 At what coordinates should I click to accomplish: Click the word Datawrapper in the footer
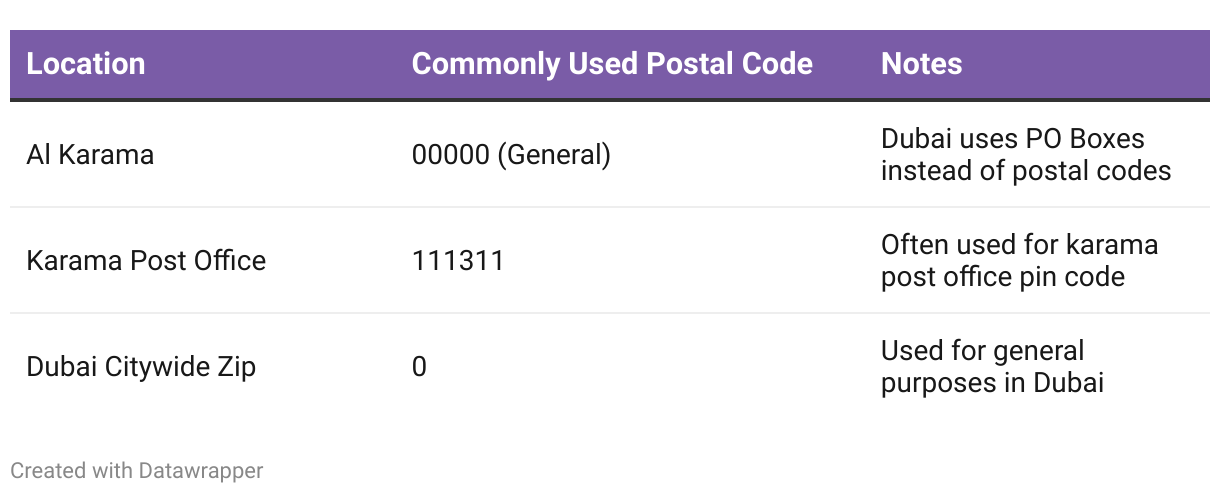[x=201, y=470]
